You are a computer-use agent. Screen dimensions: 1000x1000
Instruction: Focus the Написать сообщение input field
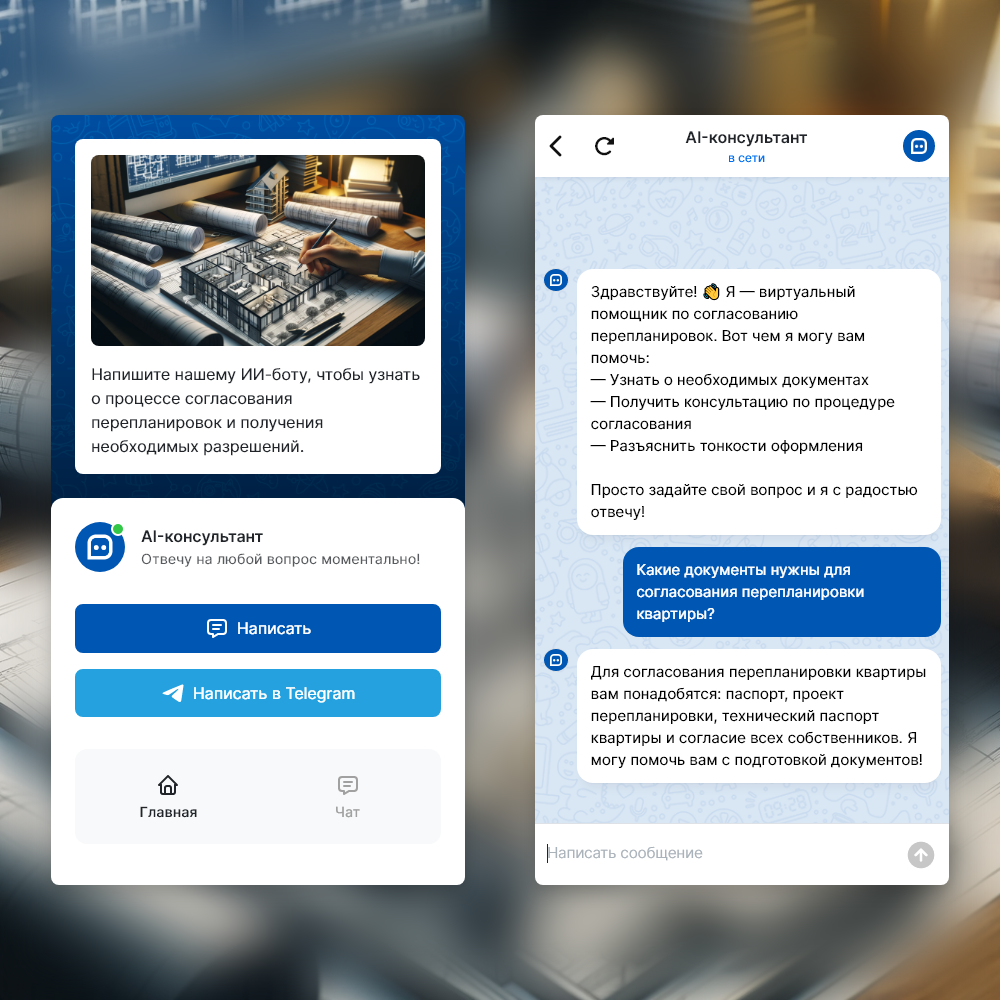pyautogui.click(x=721, y=853)
